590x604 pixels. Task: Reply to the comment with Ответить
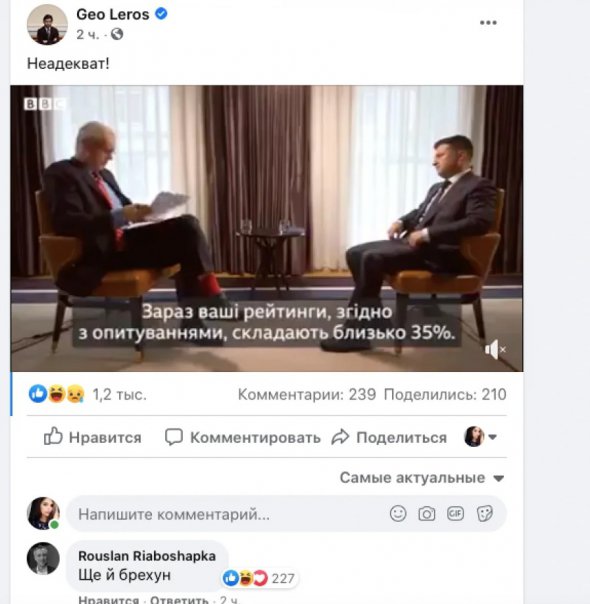179,599
